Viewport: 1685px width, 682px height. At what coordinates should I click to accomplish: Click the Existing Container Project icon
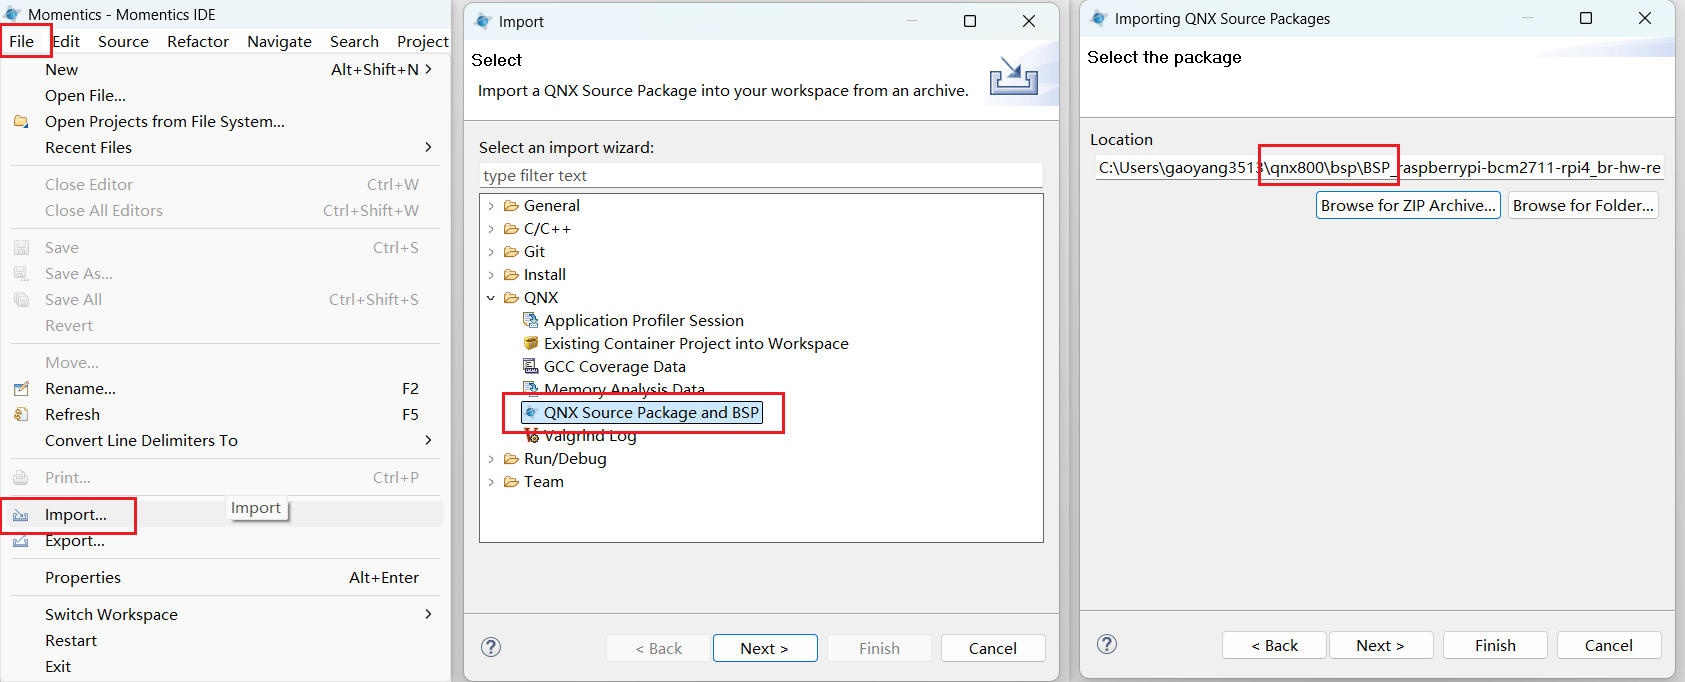[x=531, y=344]
